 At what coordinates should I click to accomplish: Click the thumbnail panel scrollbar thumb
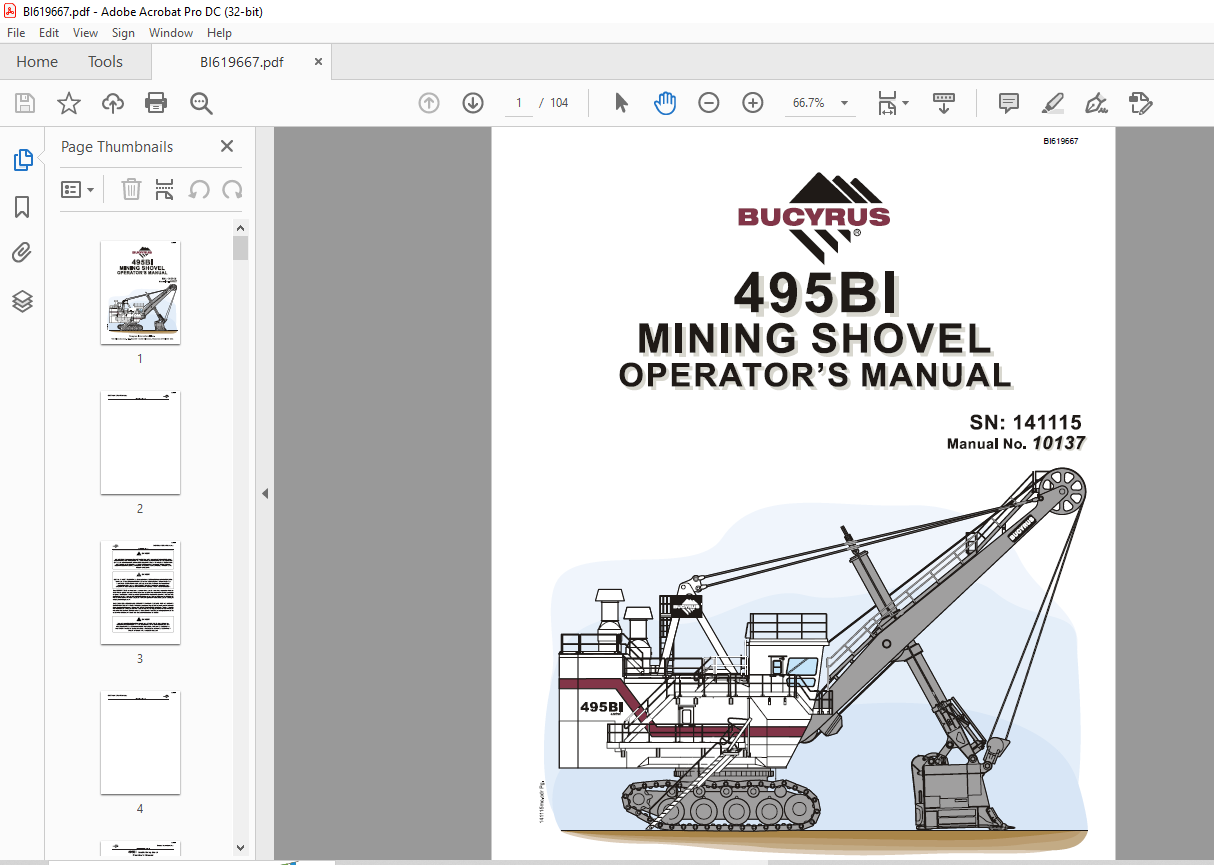[x=240, y=248]
